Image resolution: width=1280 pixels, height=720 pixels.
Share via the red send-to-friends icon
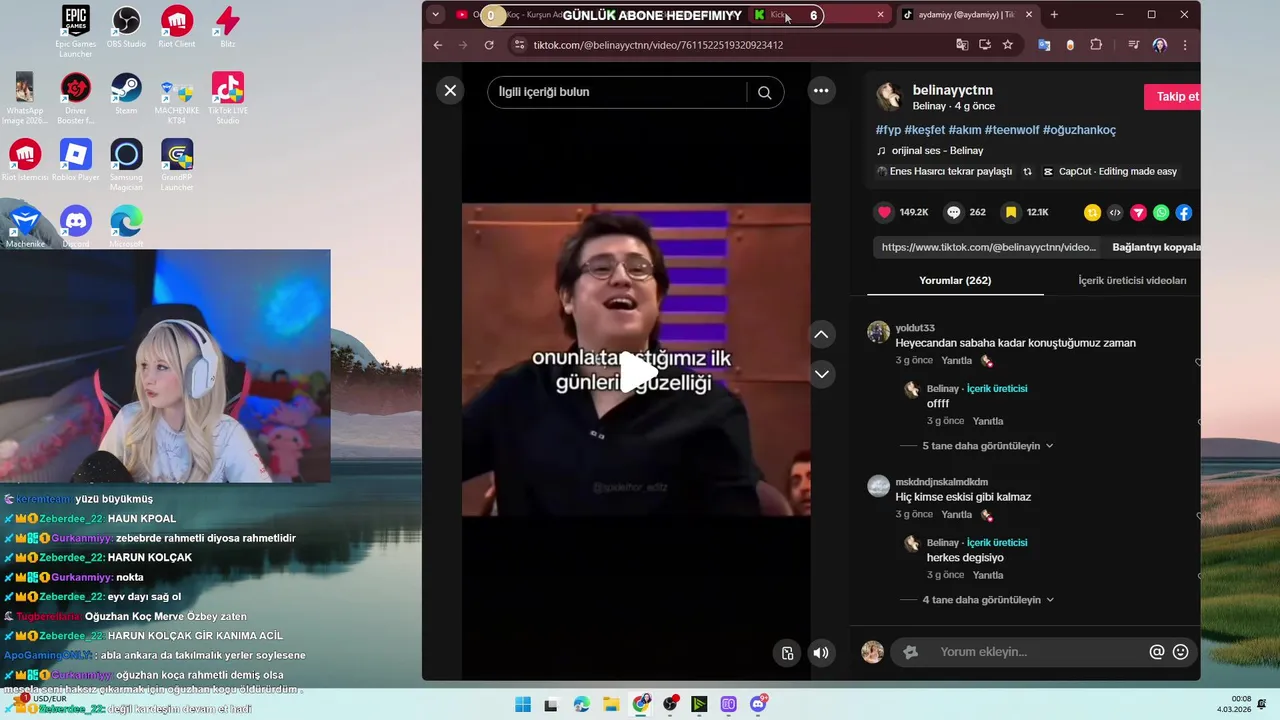click(1138, 212)
